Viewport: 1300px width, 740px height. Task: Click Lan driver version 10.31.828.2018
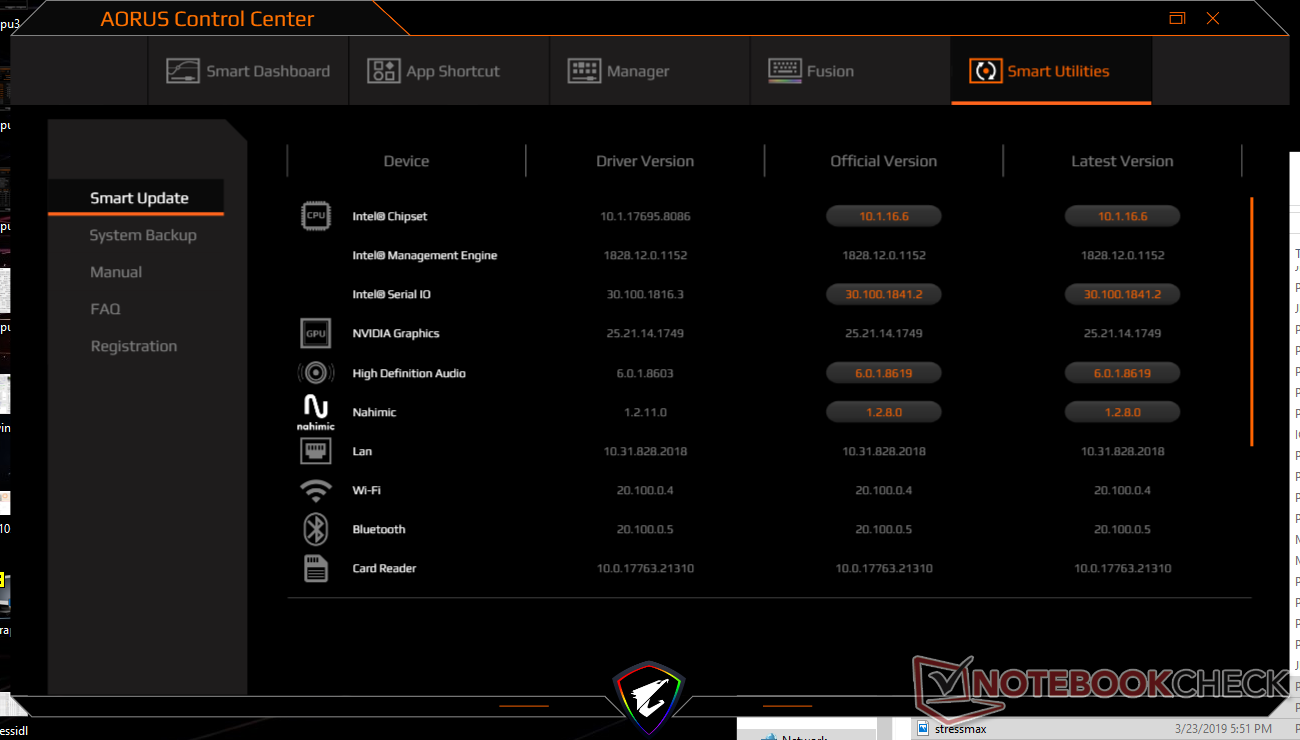[645, 451]
